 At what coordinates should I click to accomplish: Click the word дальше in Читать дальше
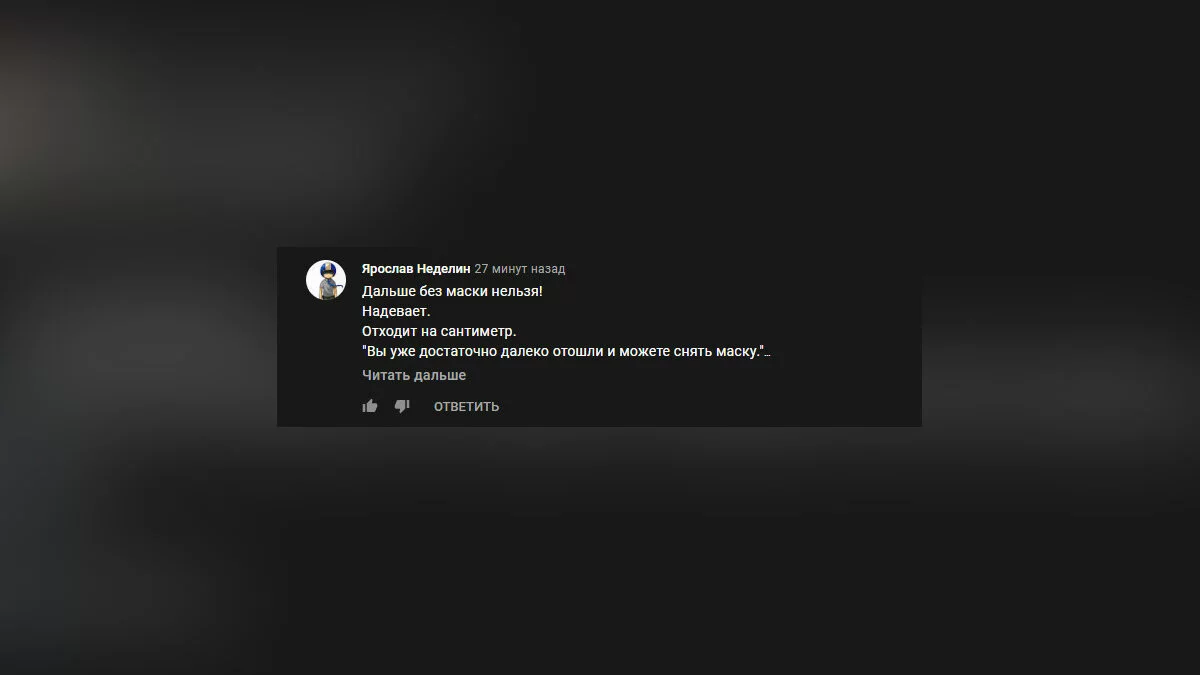[441, 375]
